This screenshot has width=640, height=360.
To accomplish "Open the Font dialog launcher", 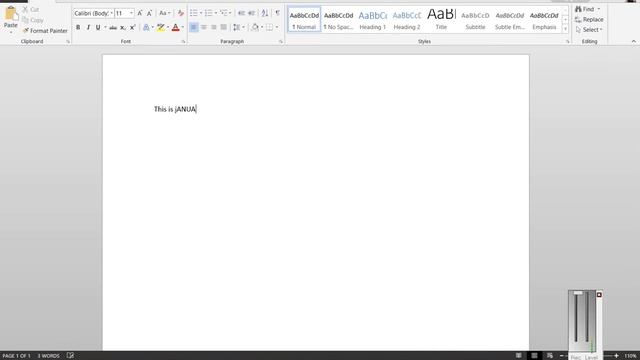I will [x=183, y=42].
